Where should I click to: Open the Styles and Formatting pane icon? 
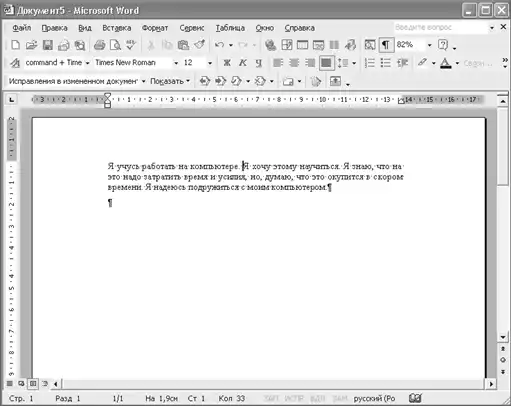[x=15, y=63]
